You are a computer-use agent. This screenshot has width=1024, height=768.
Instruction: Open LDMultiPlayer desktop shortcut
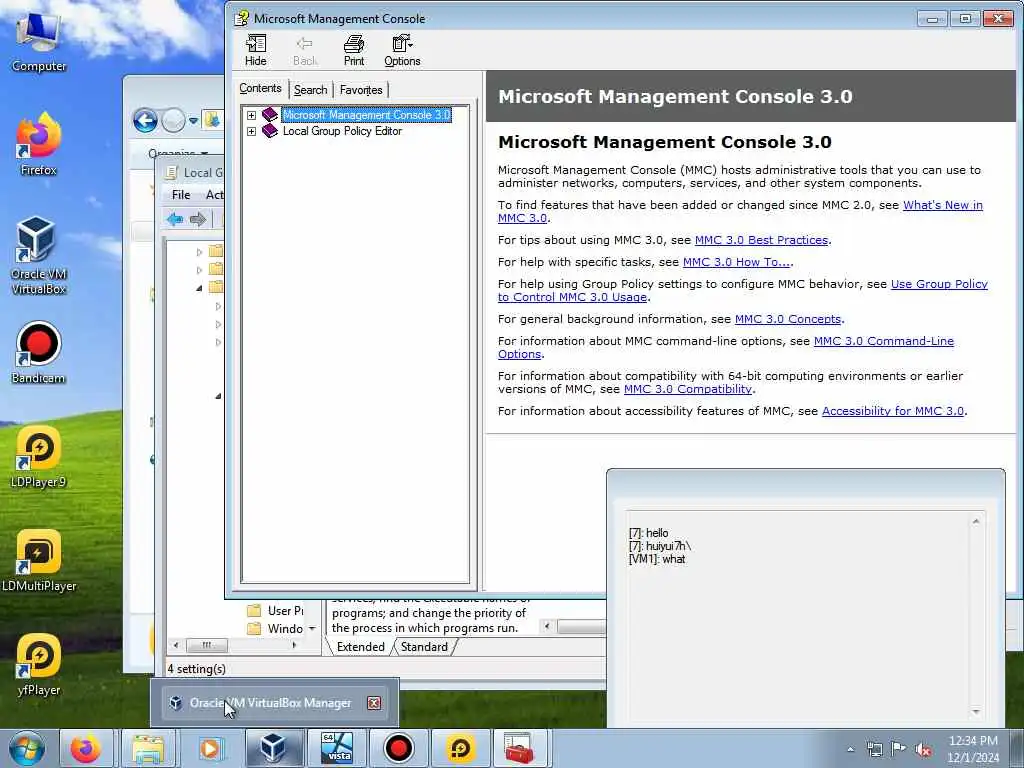pos(39,560)
